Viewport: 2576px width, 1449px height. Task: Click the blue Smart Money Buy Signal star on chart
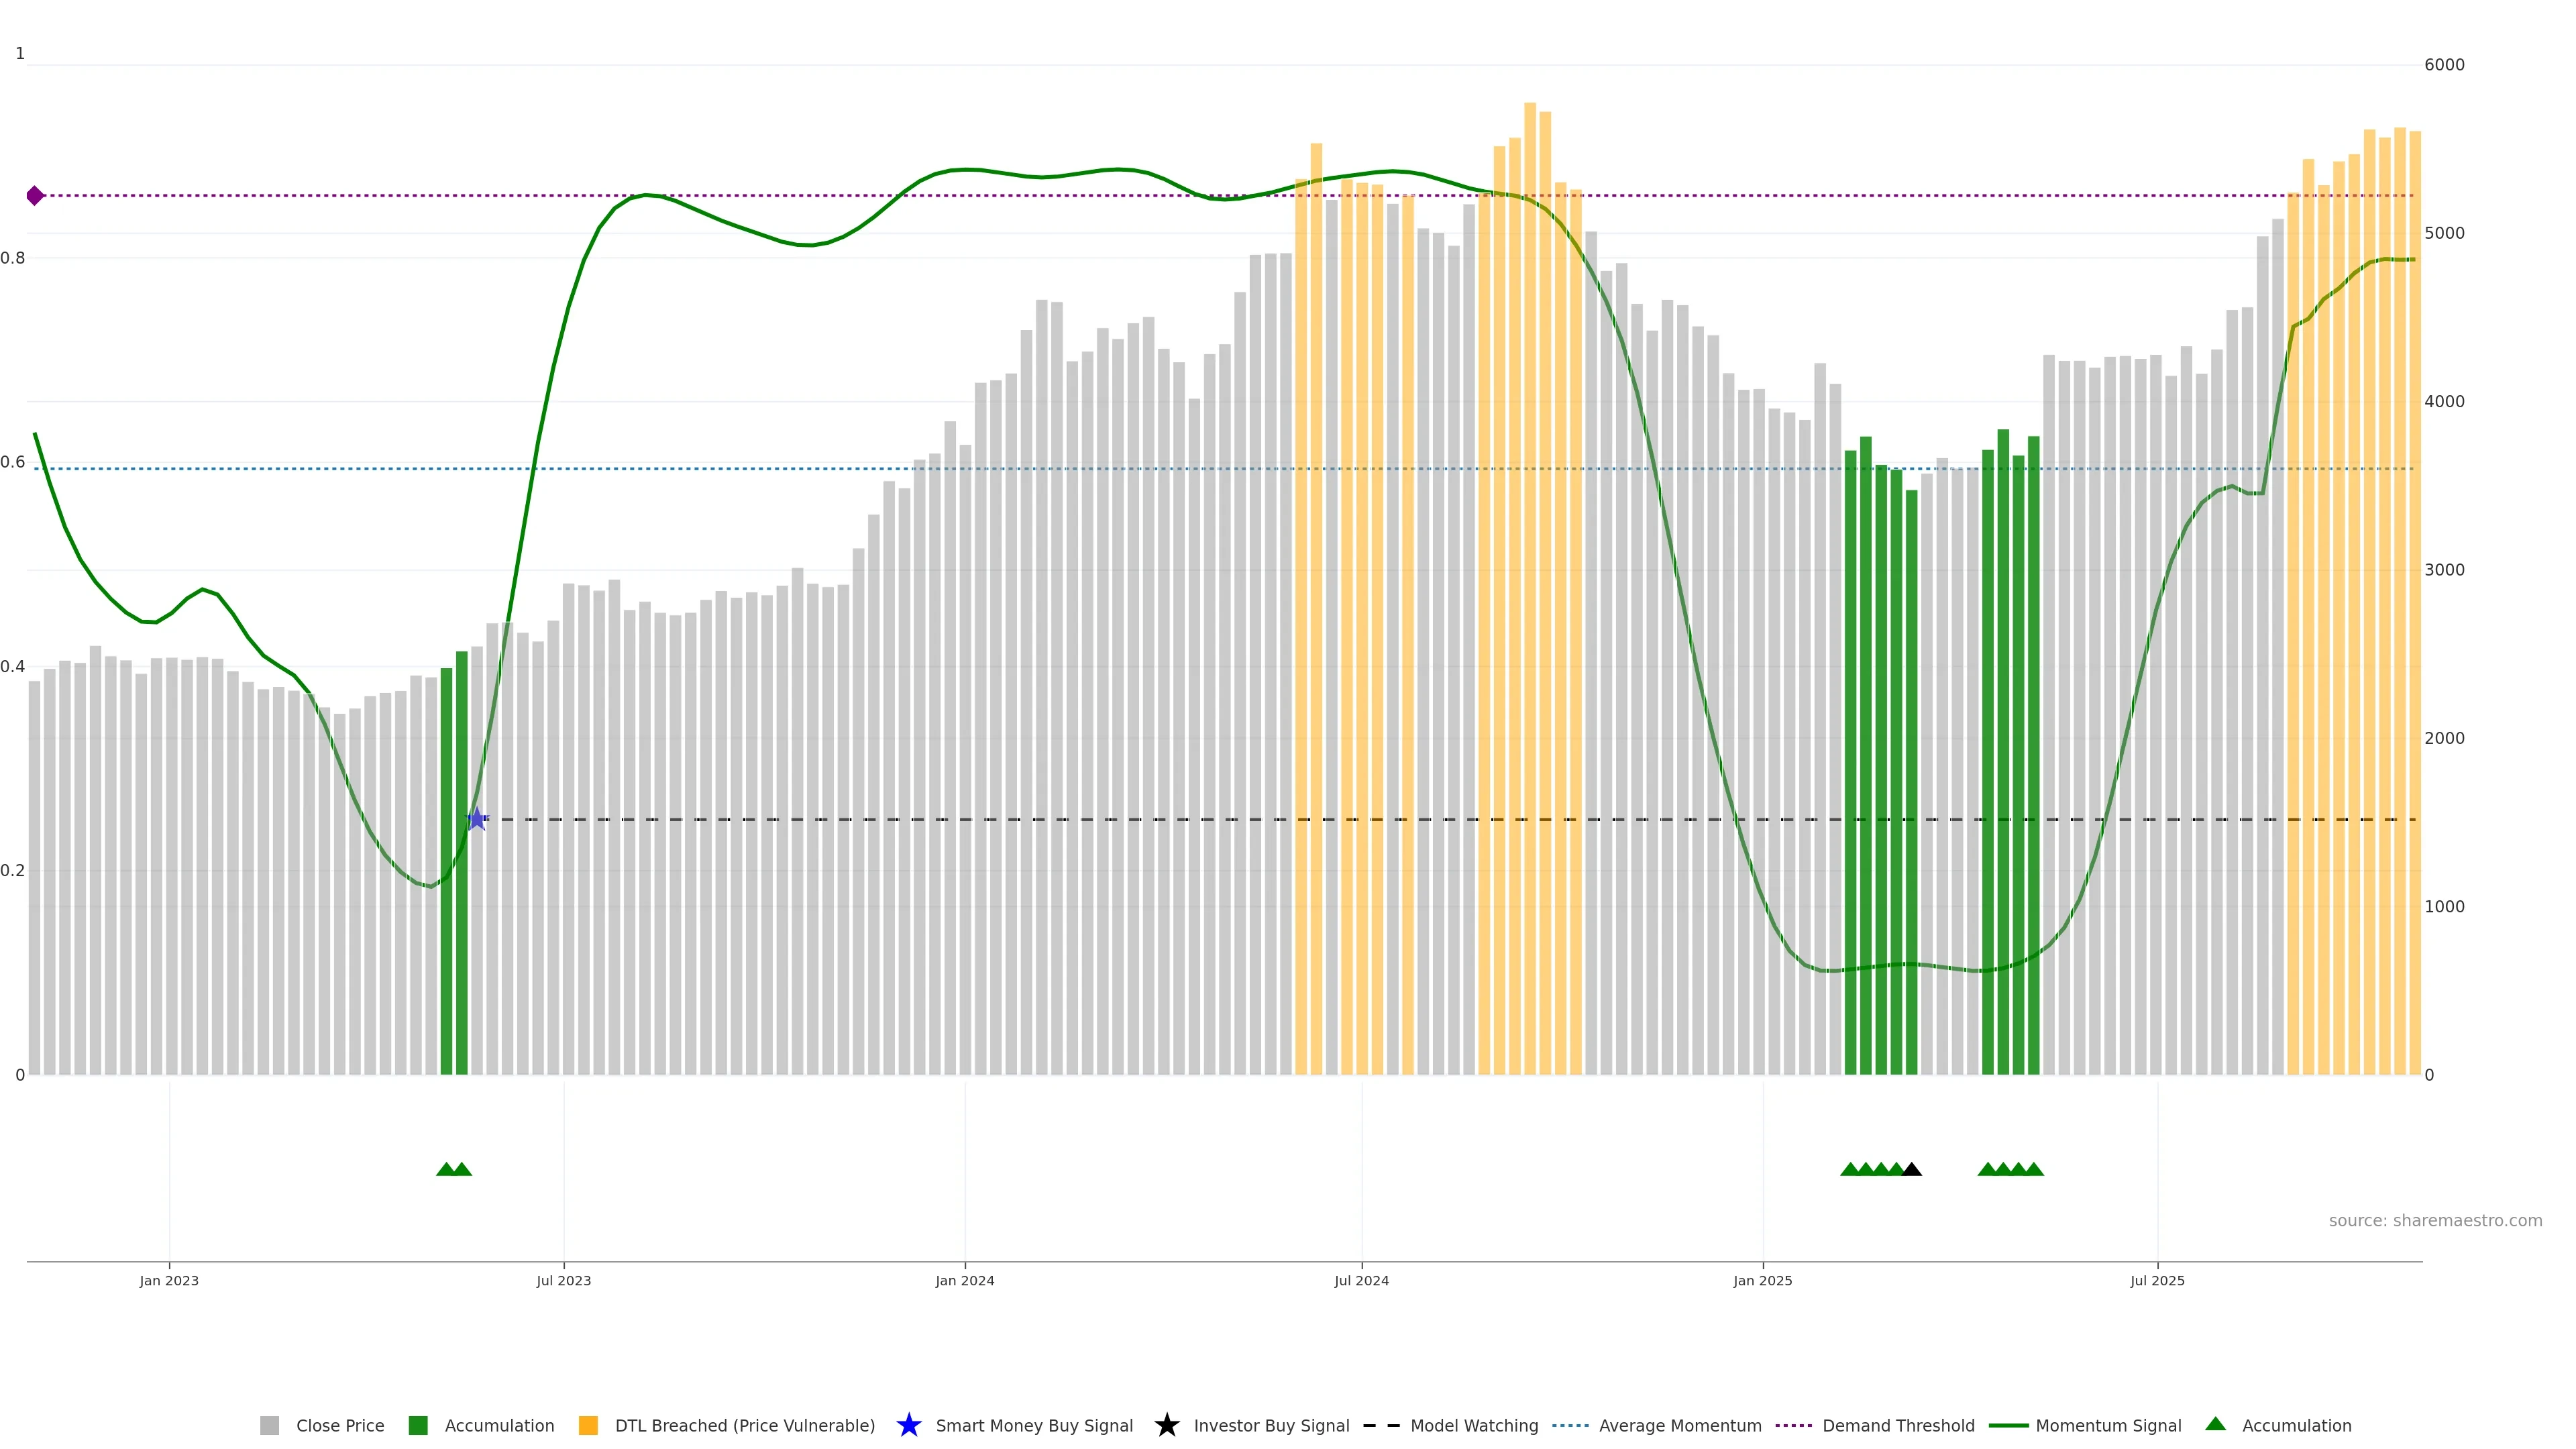point(477,819)
